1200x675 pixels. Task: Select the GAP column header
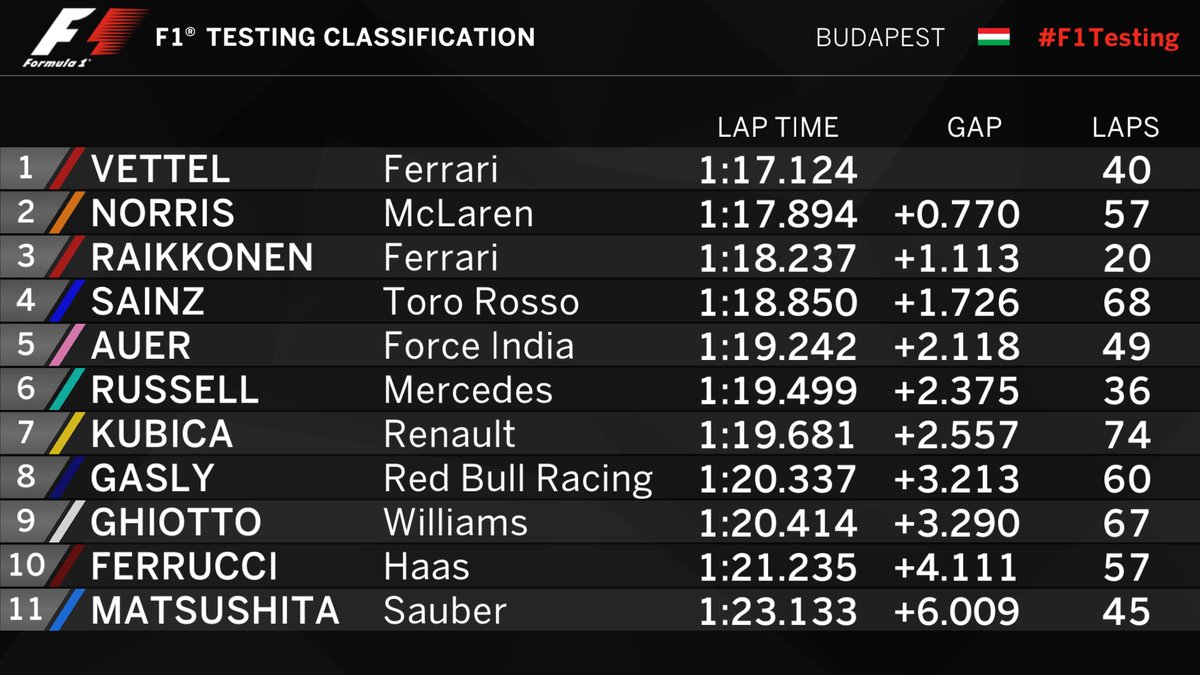[x=973, y=127]
